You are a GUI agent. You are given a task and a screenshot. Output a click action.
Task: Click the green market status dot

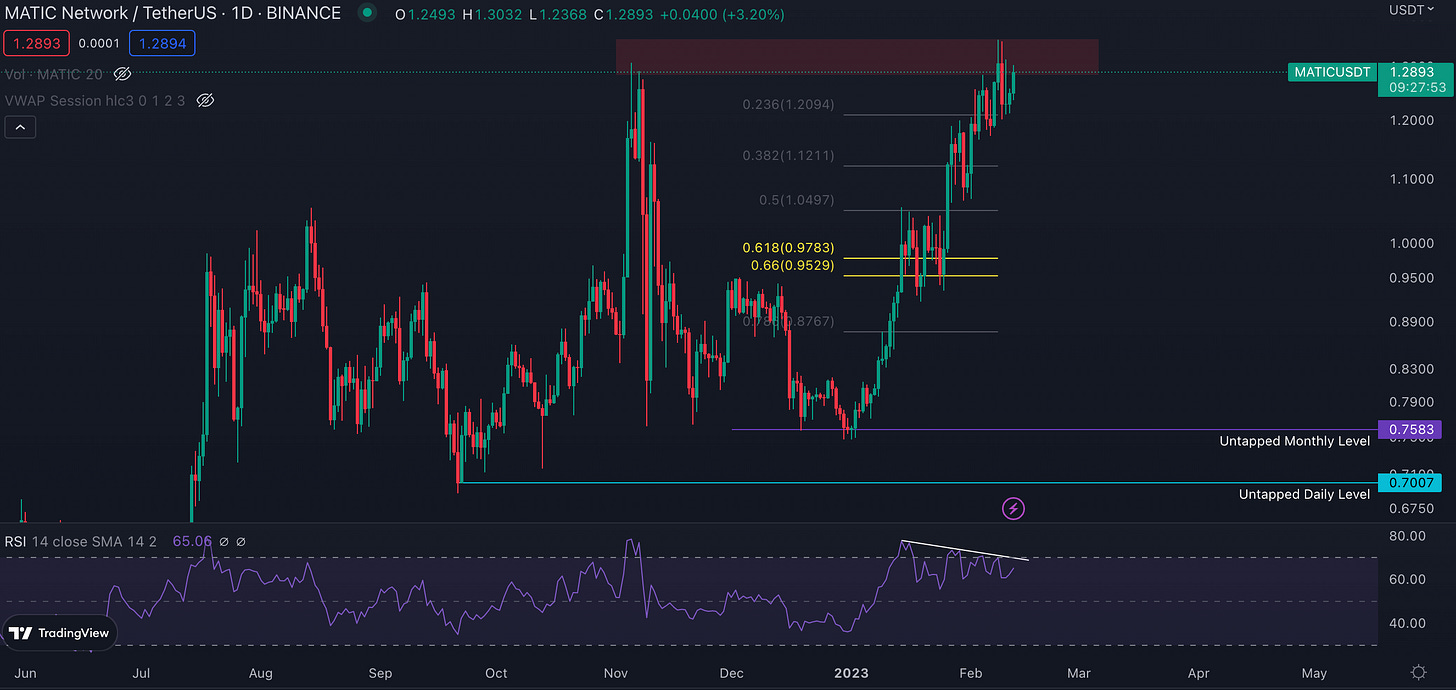pos(367,14)
